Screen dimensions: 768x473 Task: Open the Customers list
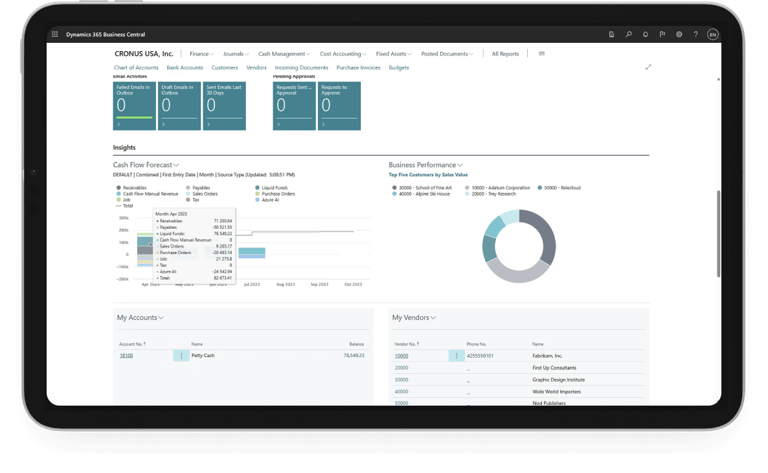coord(224,68)
